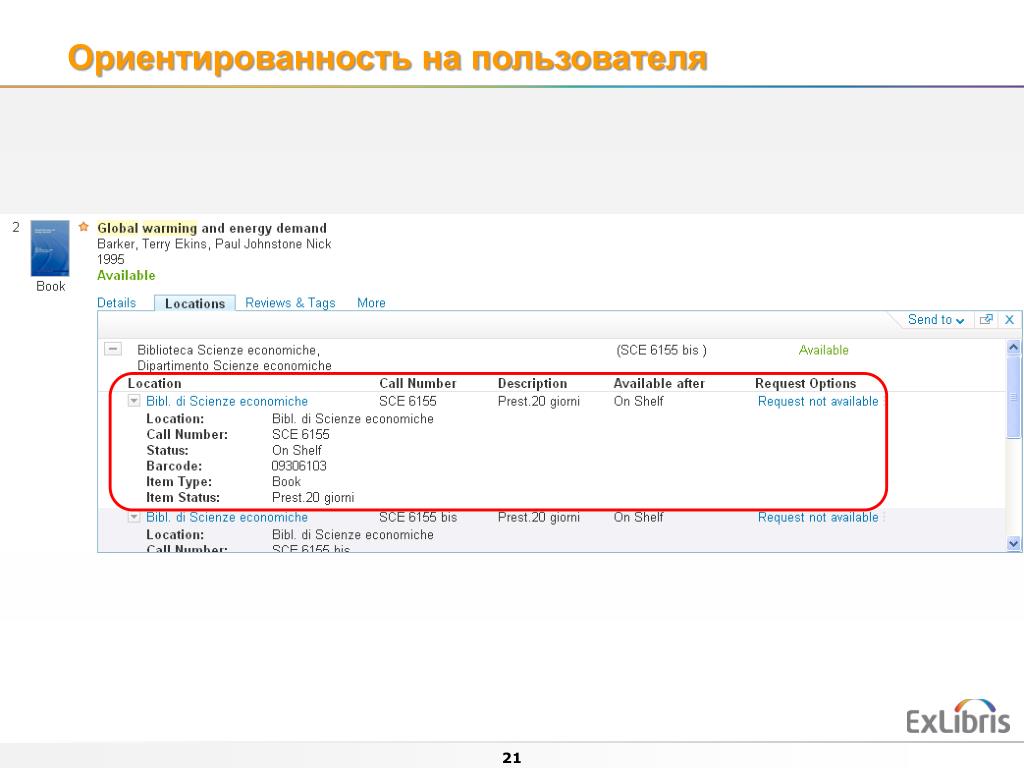
Task: Click the Description column header
Action: pyautogui.click(x=532, y=383)
